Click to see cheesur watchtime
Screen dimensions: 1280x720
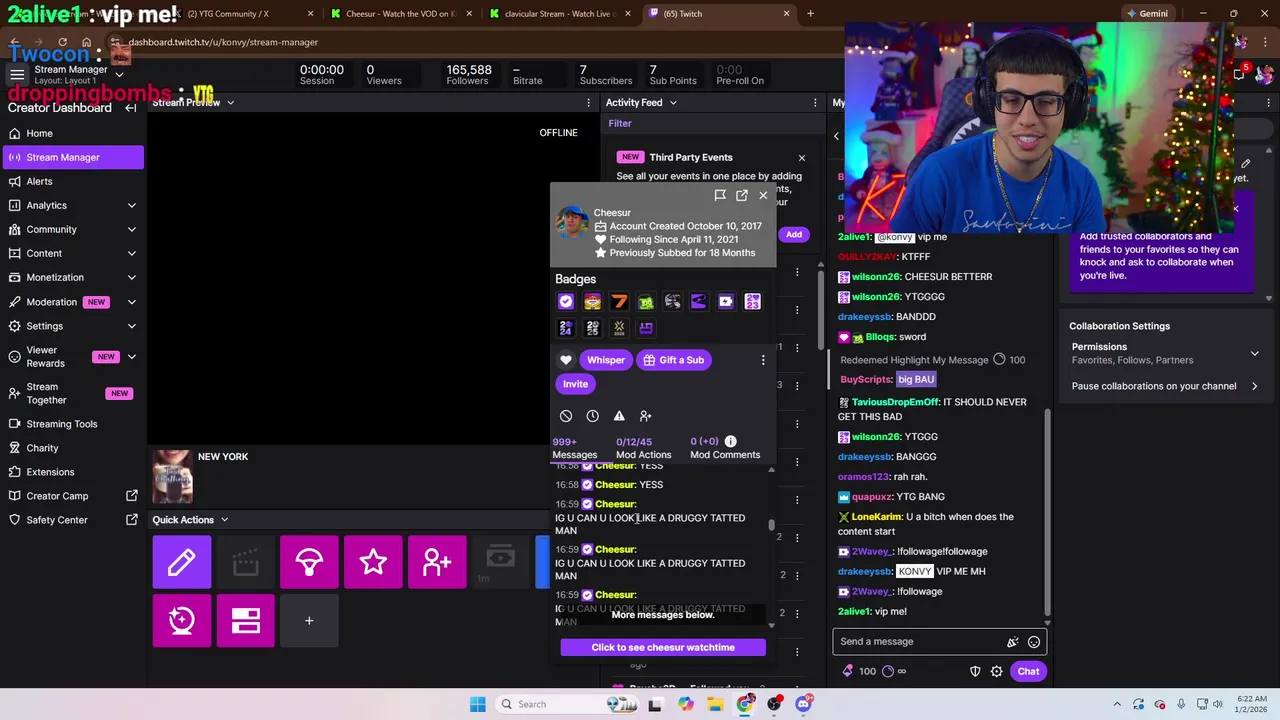point(663,647)
